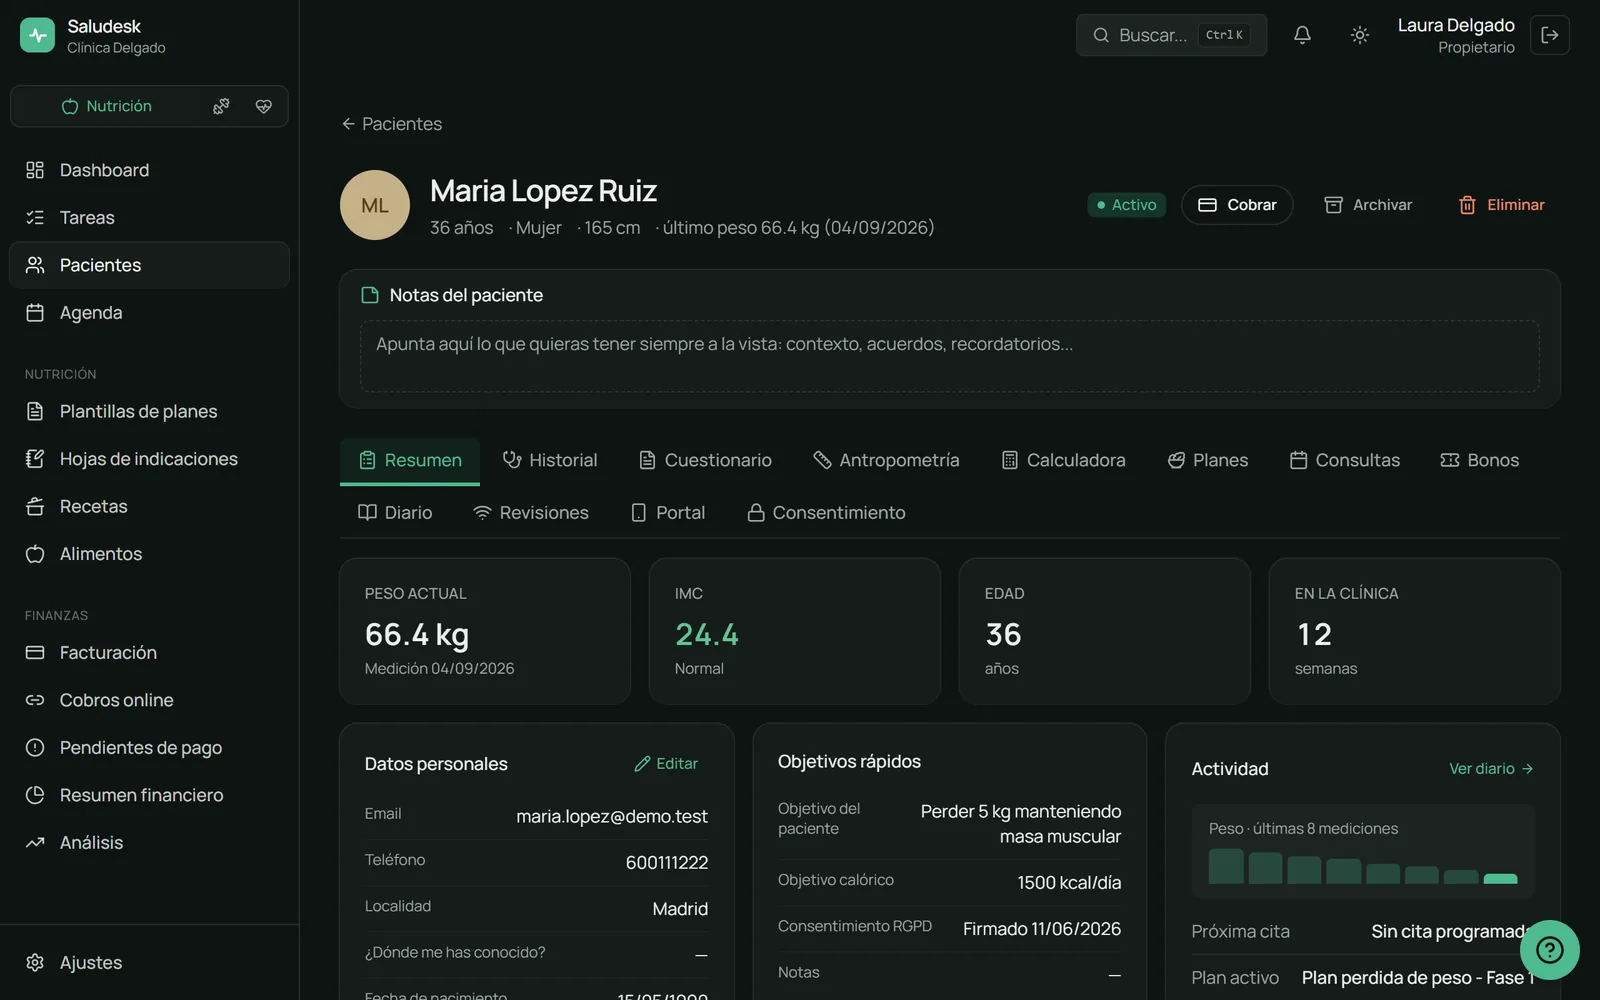Switch to the Consentimiento tab

pyautogui.click(x=827, y=512)
